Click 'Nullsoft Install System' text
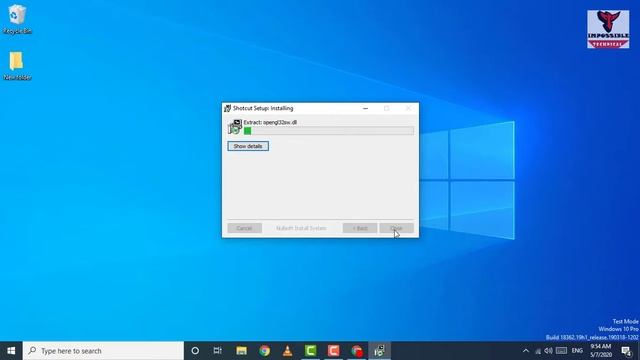Viewport: 640px width, 360px height. point(301,228)
